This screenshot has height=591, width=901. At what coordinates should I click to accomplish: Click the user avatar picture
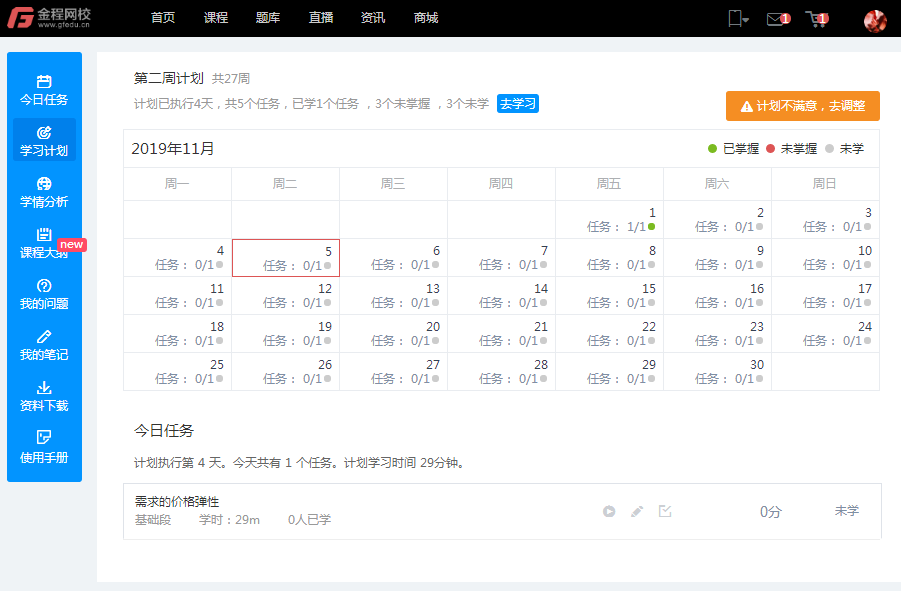[875, 20]
